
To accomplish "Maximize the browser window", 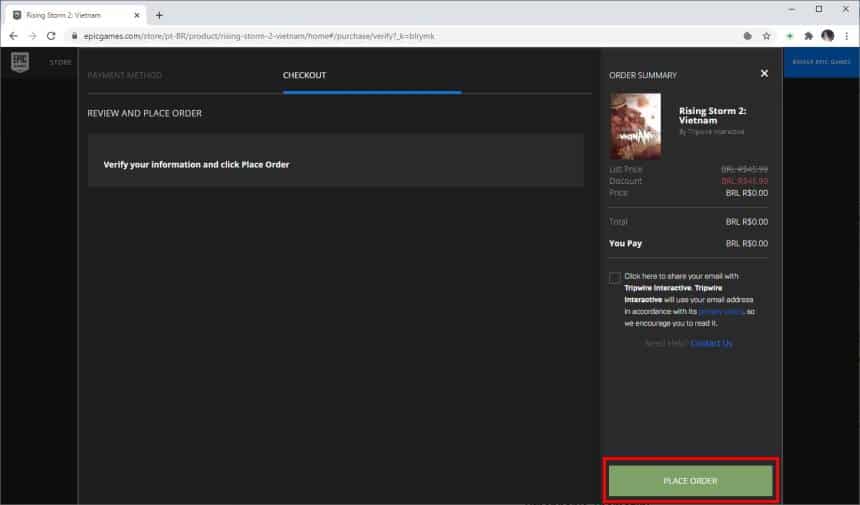I will (819, 9).
